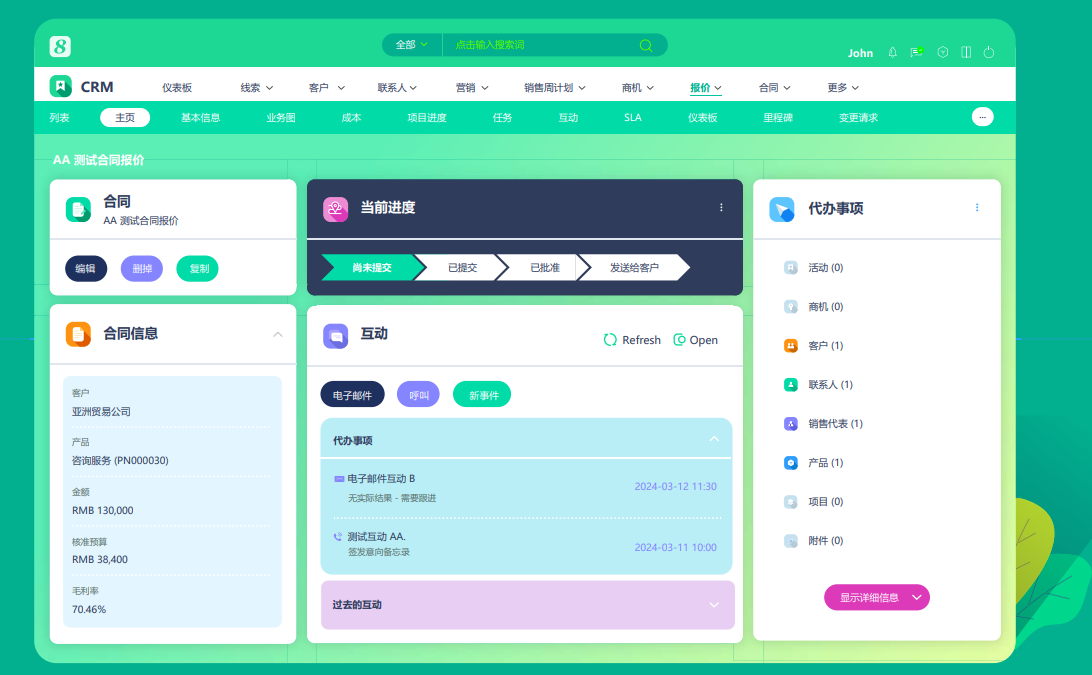Expand the 过去的互动 section
The image size is (1092, 675).
coord(714,605)
